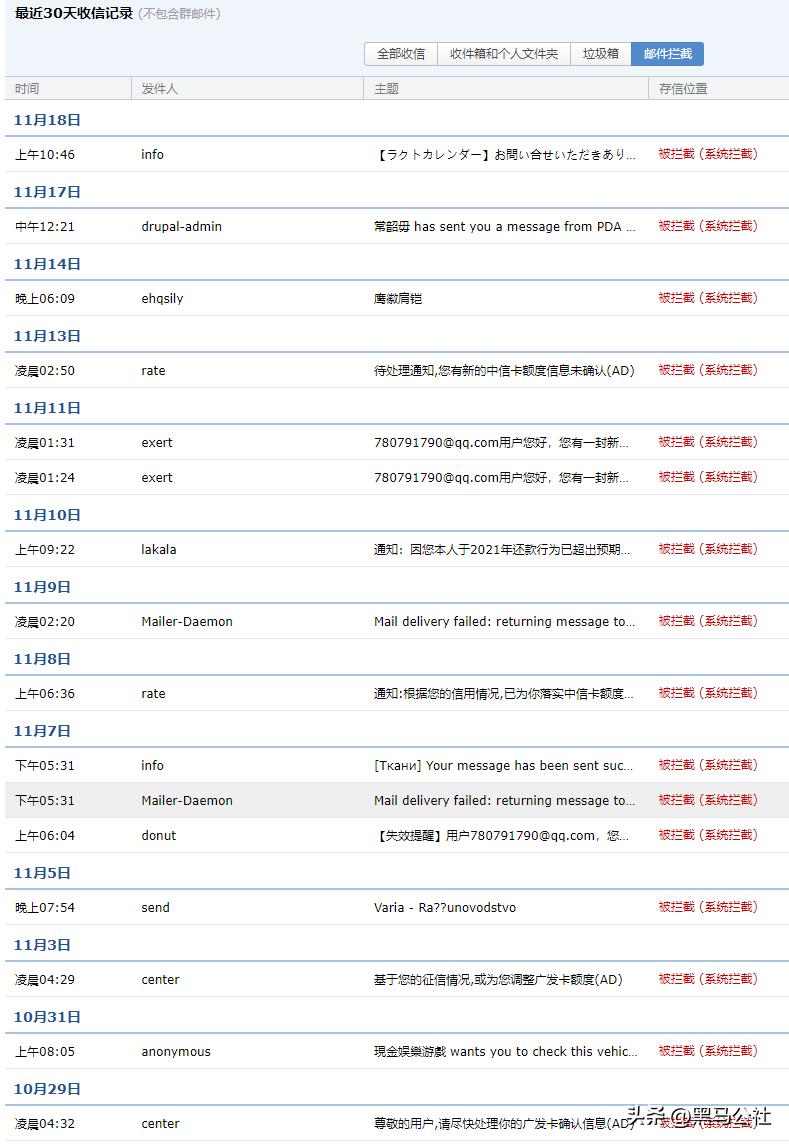The image size is (789, 1144).
Task: Click the 存信位置 column header
Action: coord(682,88)
